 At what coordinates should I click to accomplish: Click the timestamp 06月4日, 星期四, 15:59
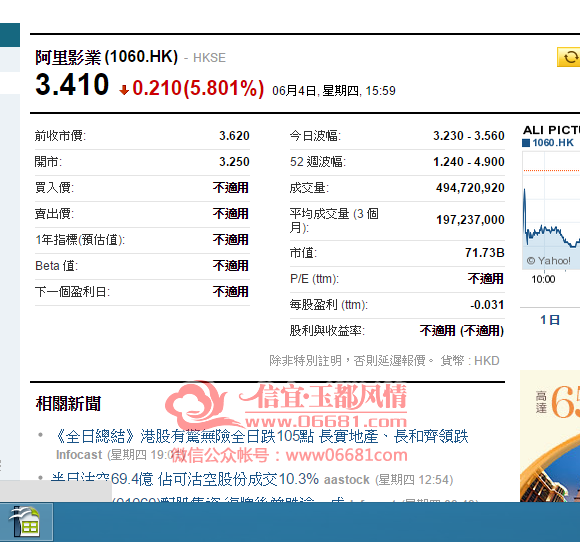pyautogui.click(x=334, y=91)
